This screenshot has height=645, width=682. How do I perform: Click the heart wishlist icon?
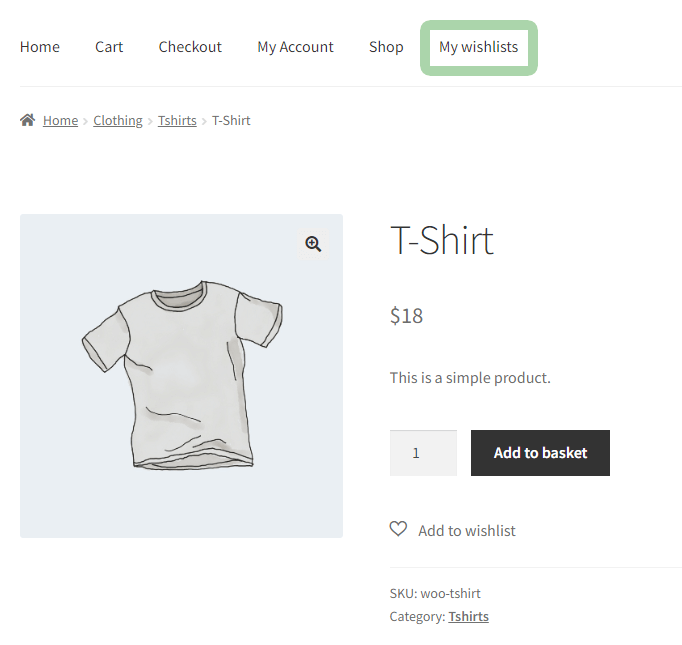tap(398, 529)
